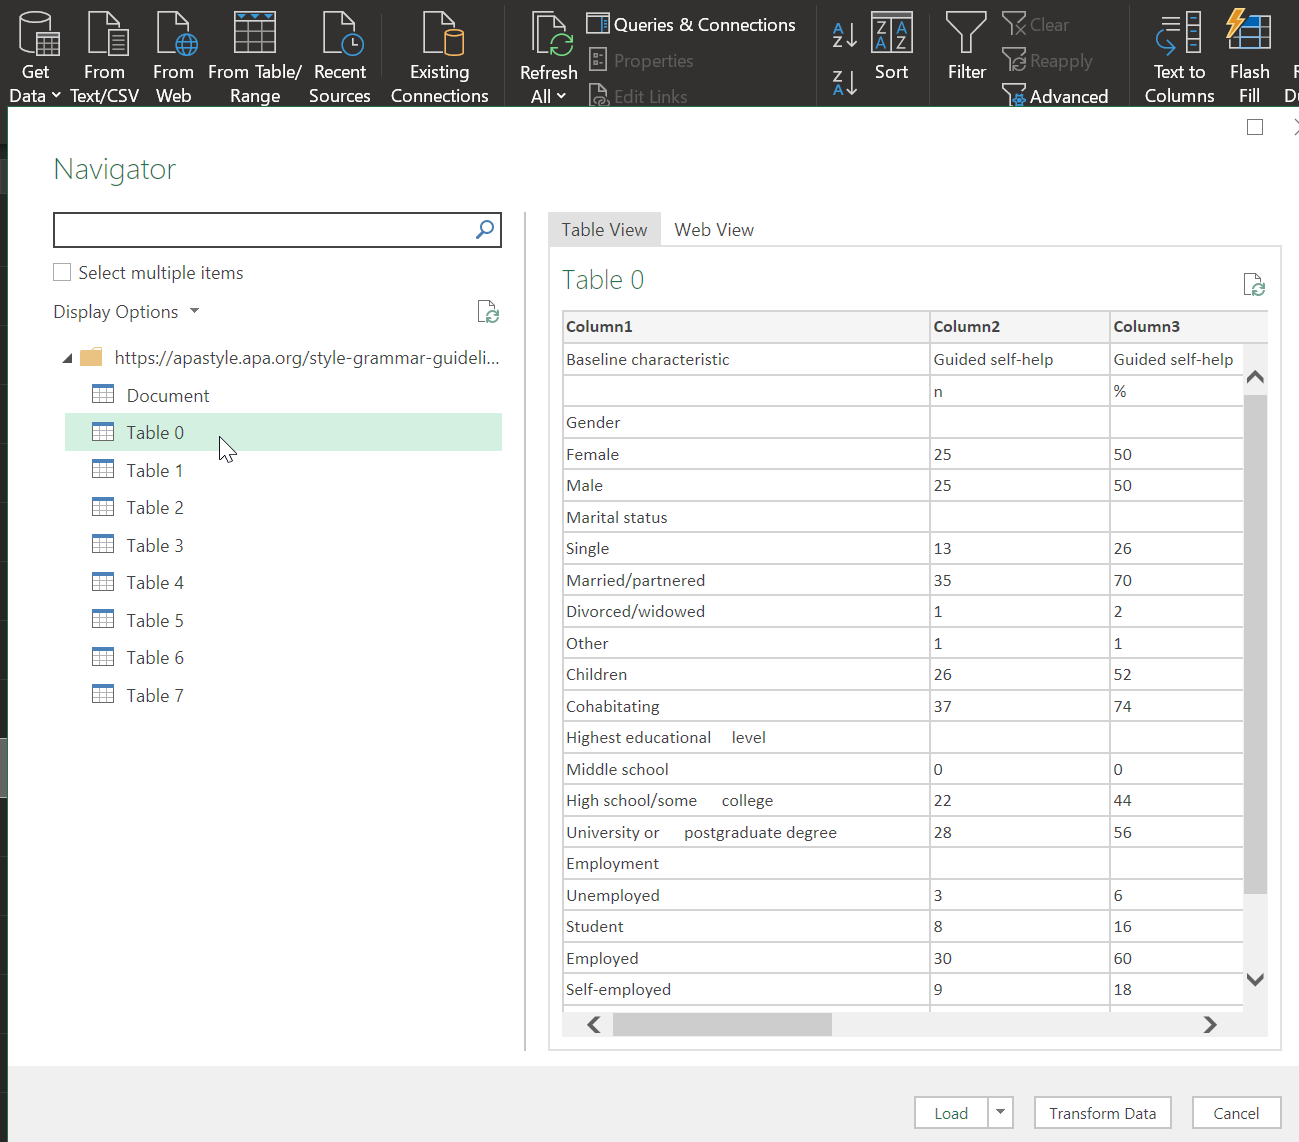1299x1142 pixels.
Task: Cancel the Navigator dialog
Action: pos(1236,1112)
